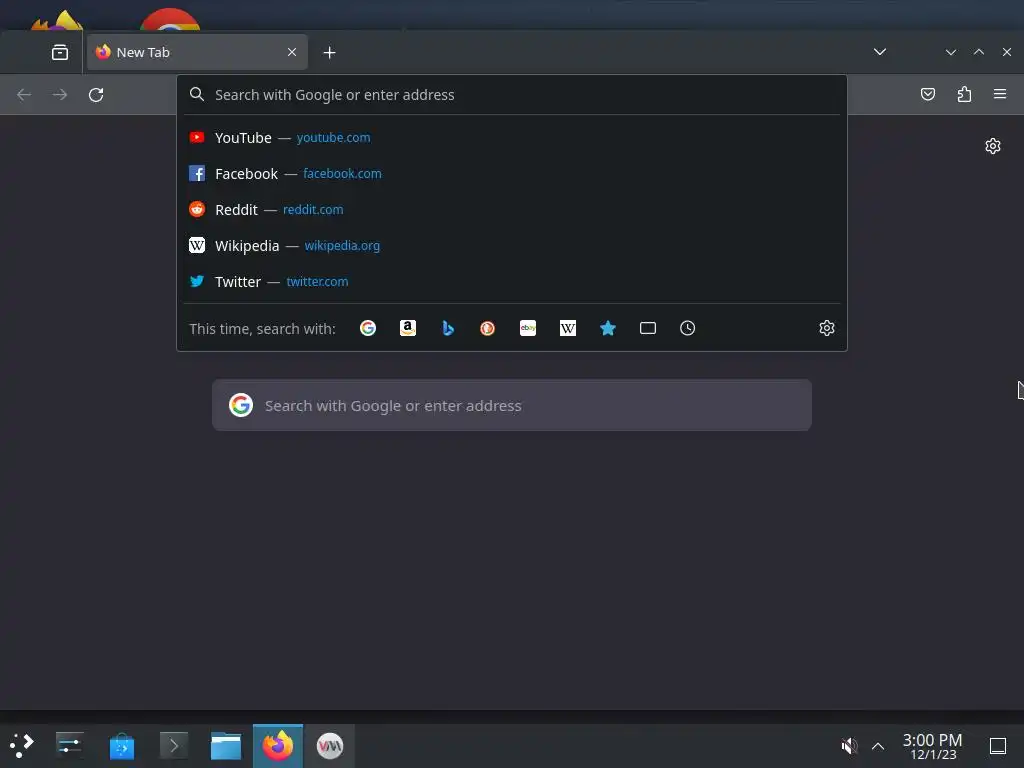The image size is (1024, 768).
Task: Maximize the Firefox window
Action: (978, 52)
